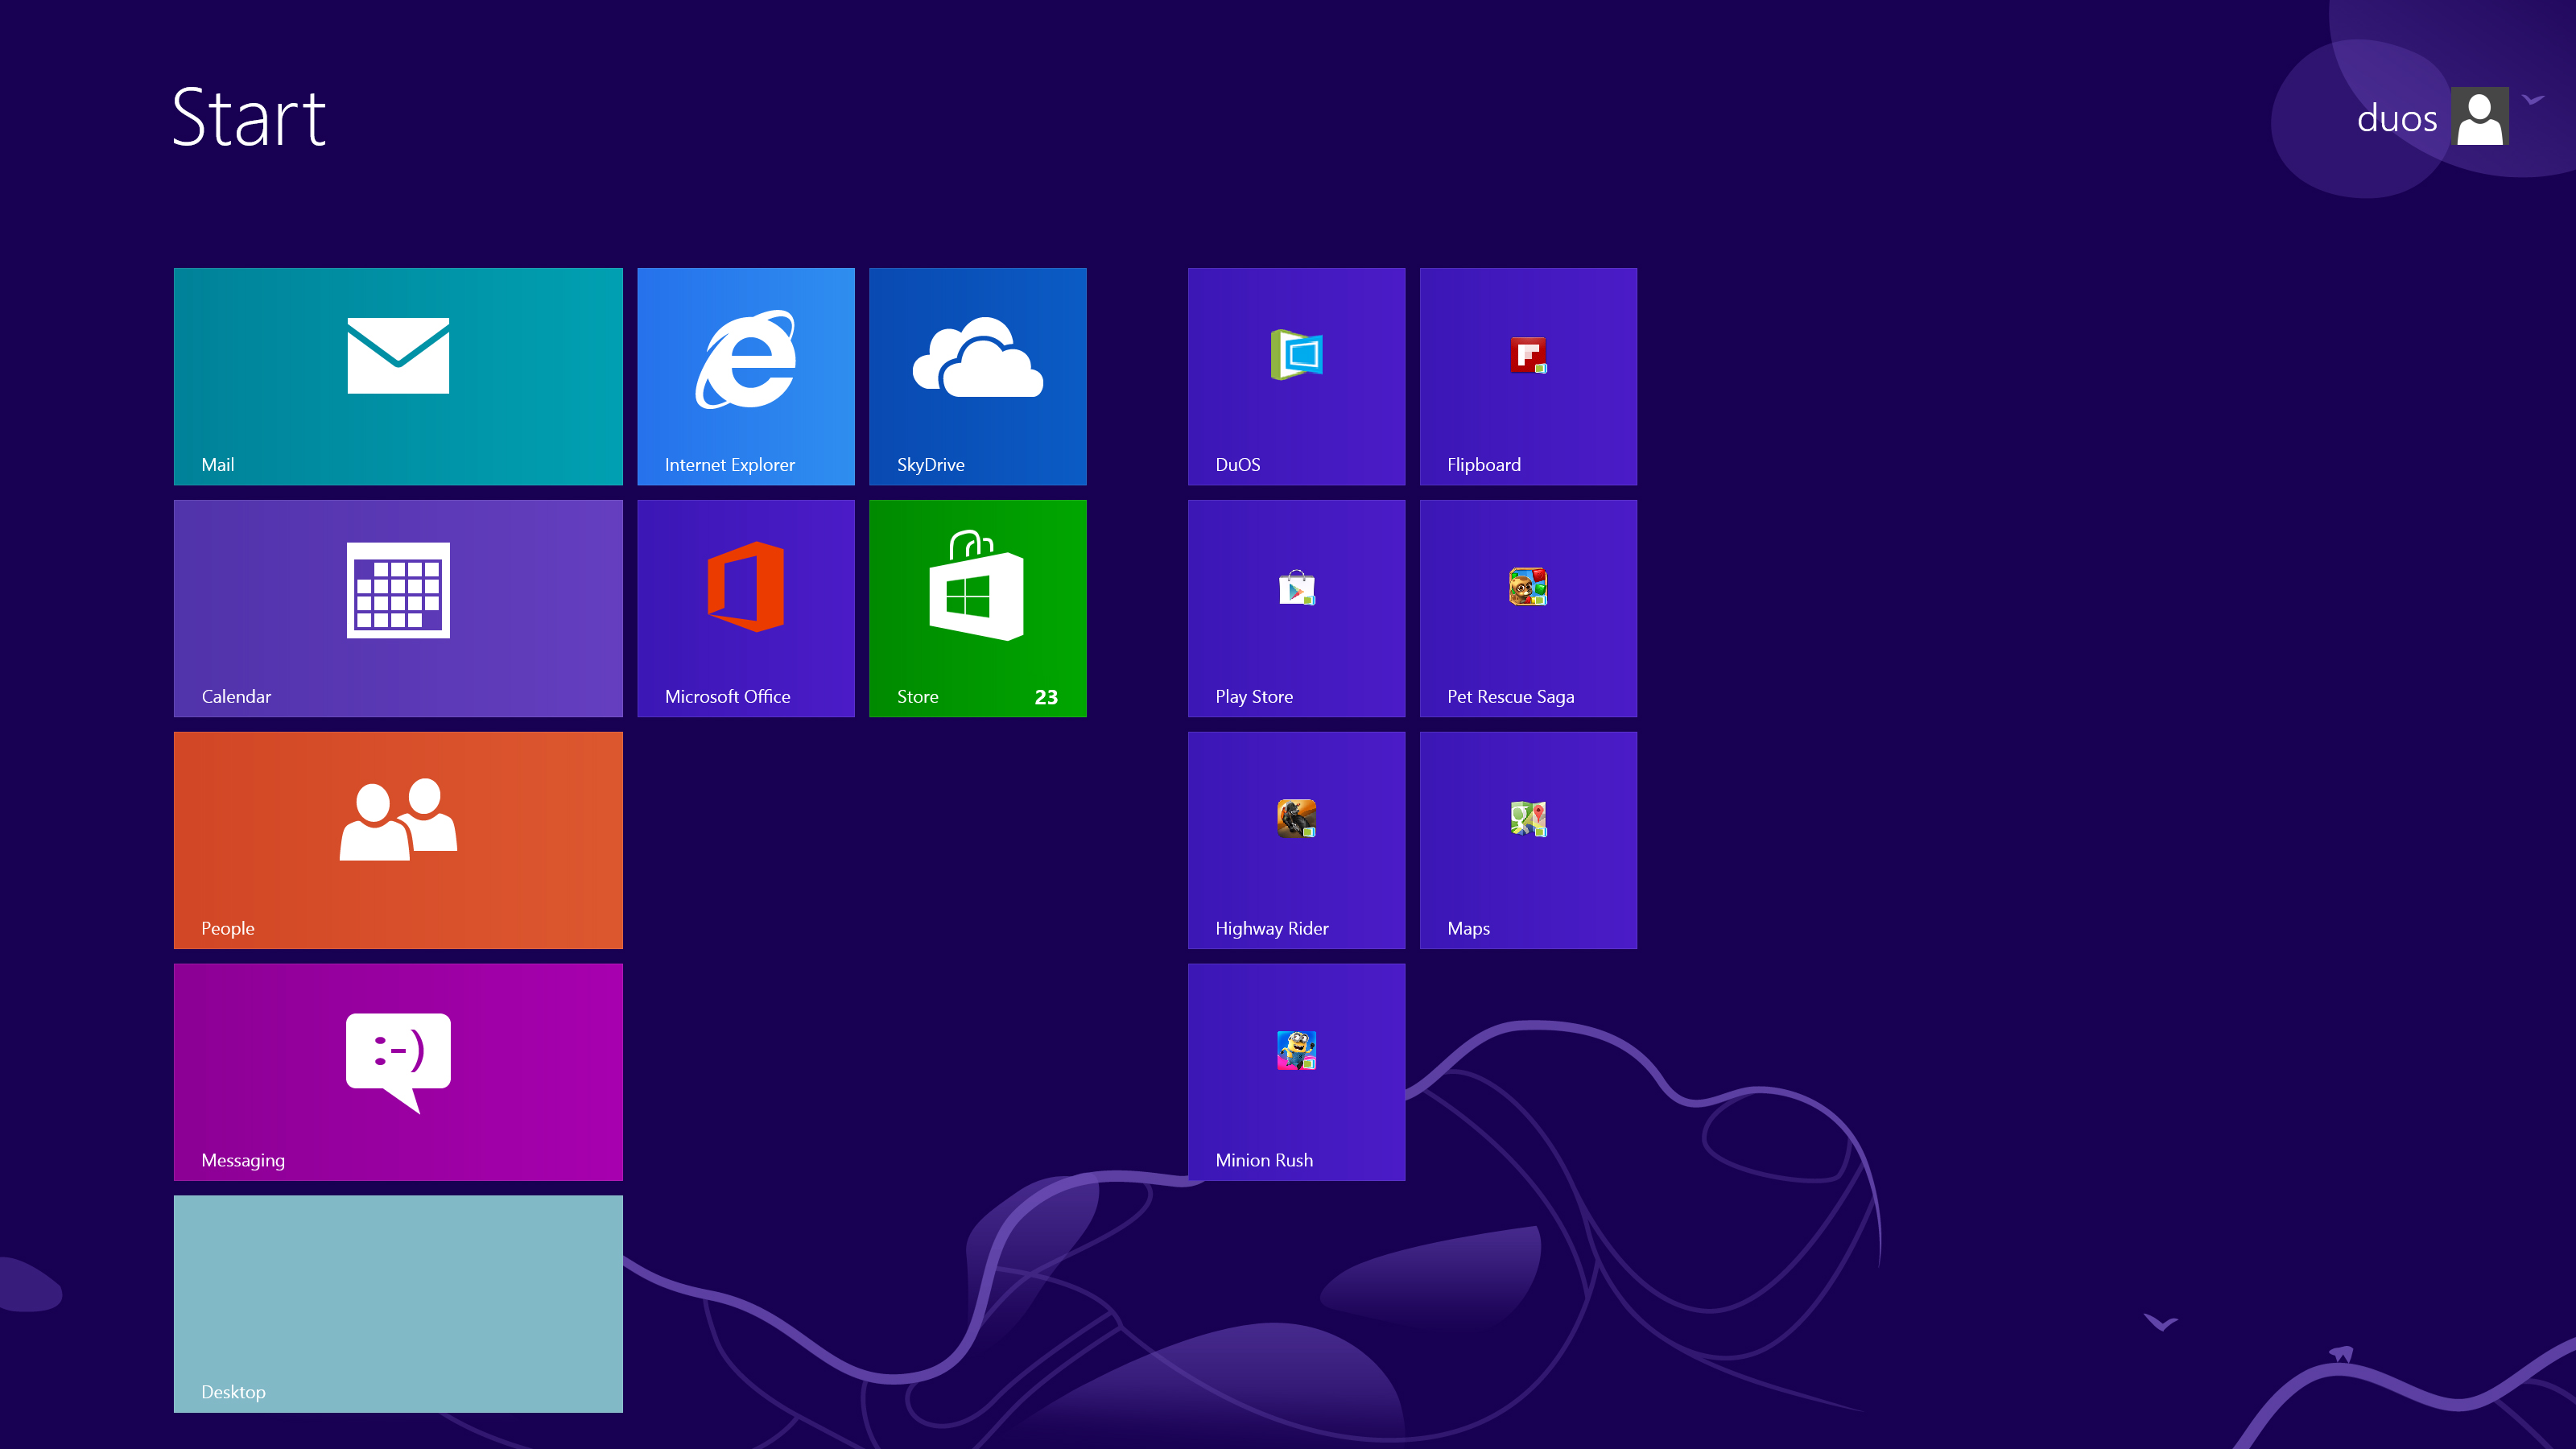Launch Minion Rush game tile
The width and height of the screenshot is (2576, 1449).
1297,1072
